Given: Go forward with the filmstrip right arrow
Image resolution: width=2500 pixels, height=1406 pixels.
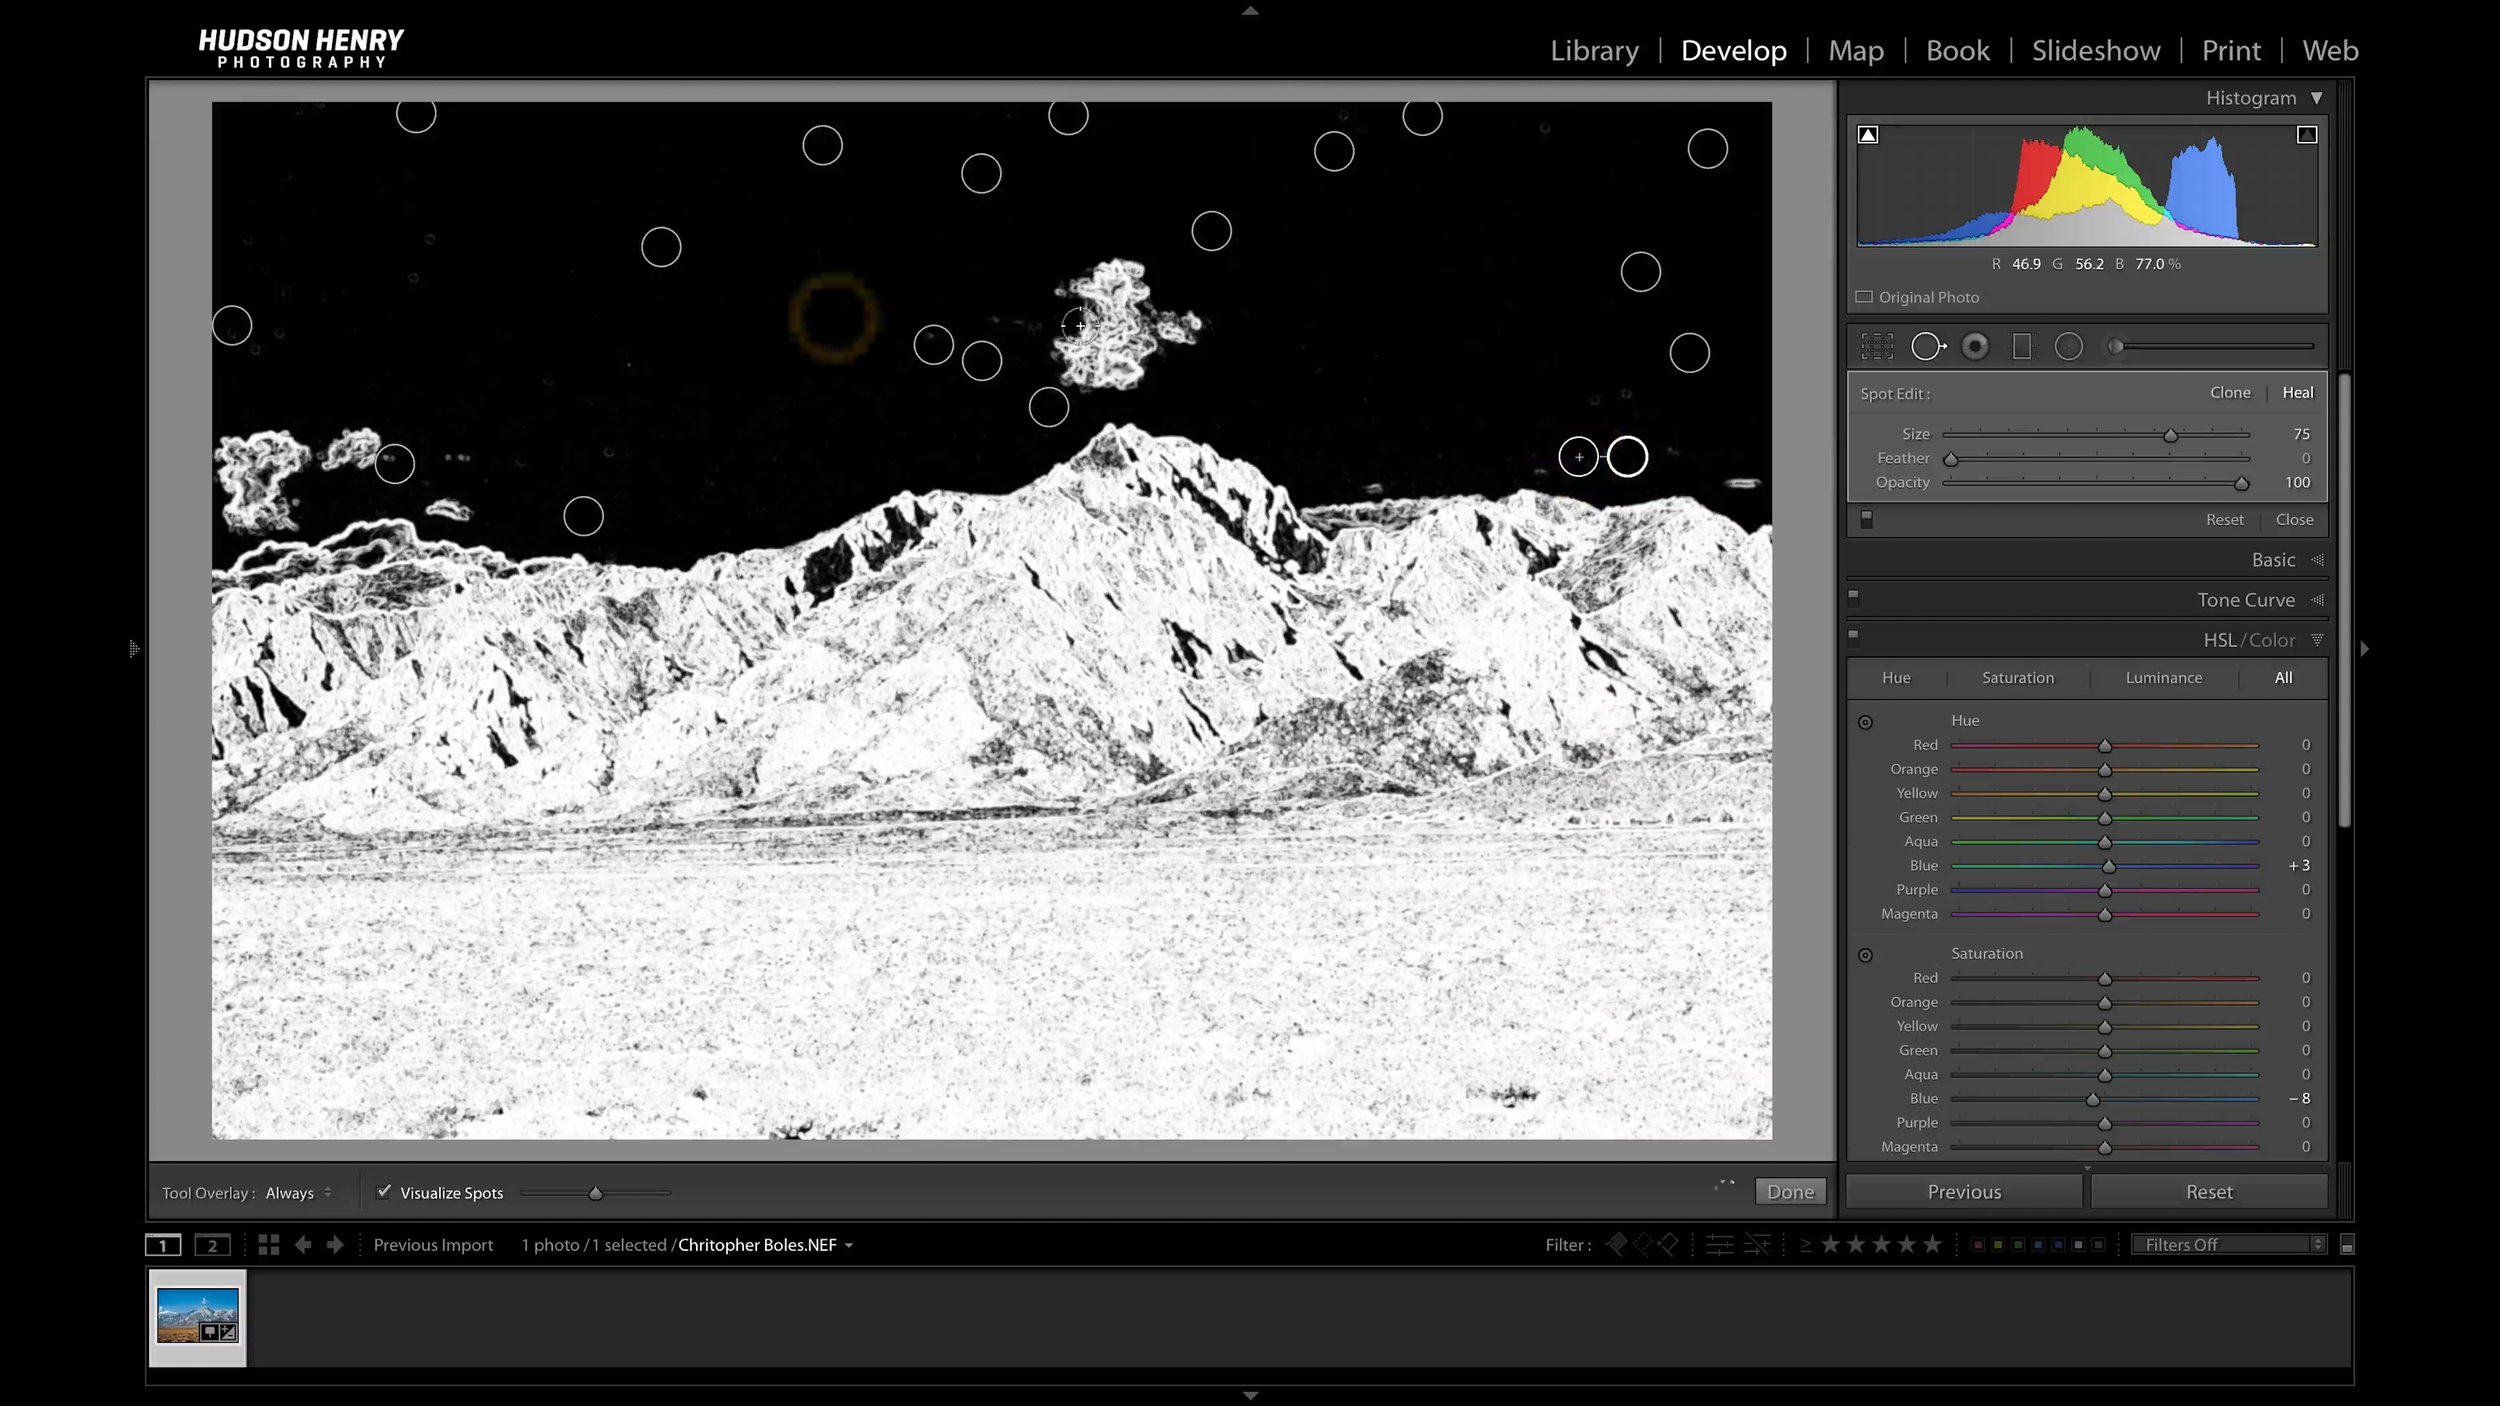Looking at the screenshot, I should (x=335, y=1245).
